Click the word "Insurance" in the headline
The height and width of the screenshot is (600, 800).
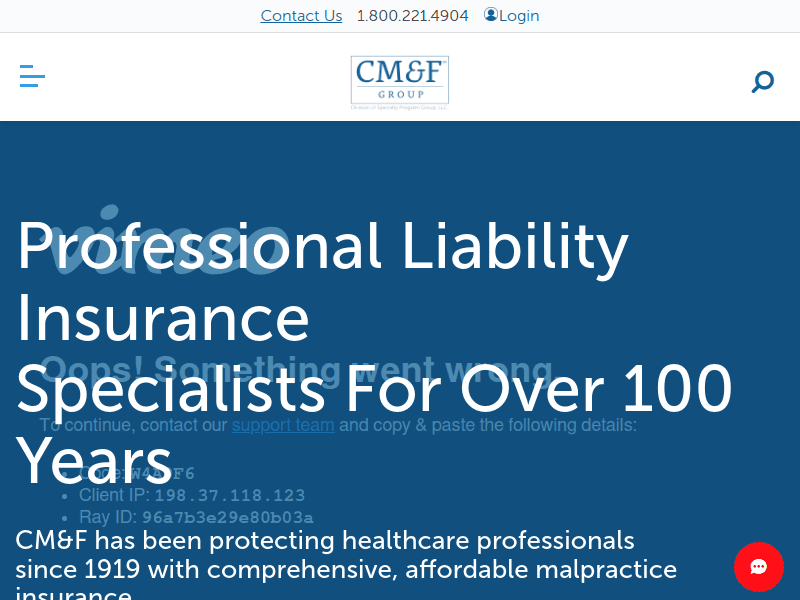point(163,318)
